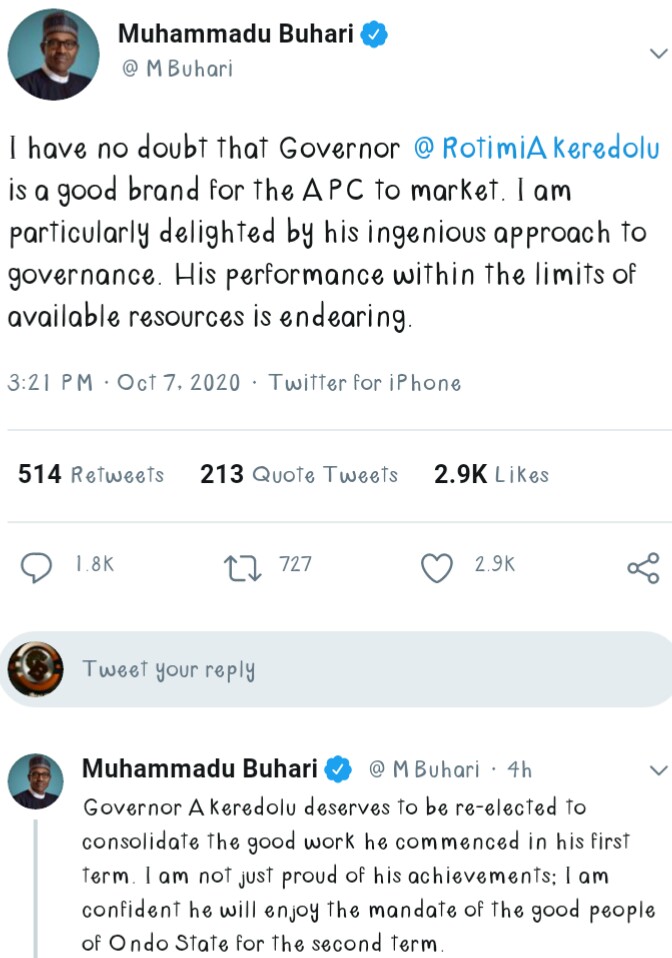672x958 pixels.
Task: Click your own avatar beside reply box
Action: [x=34, y=669]
